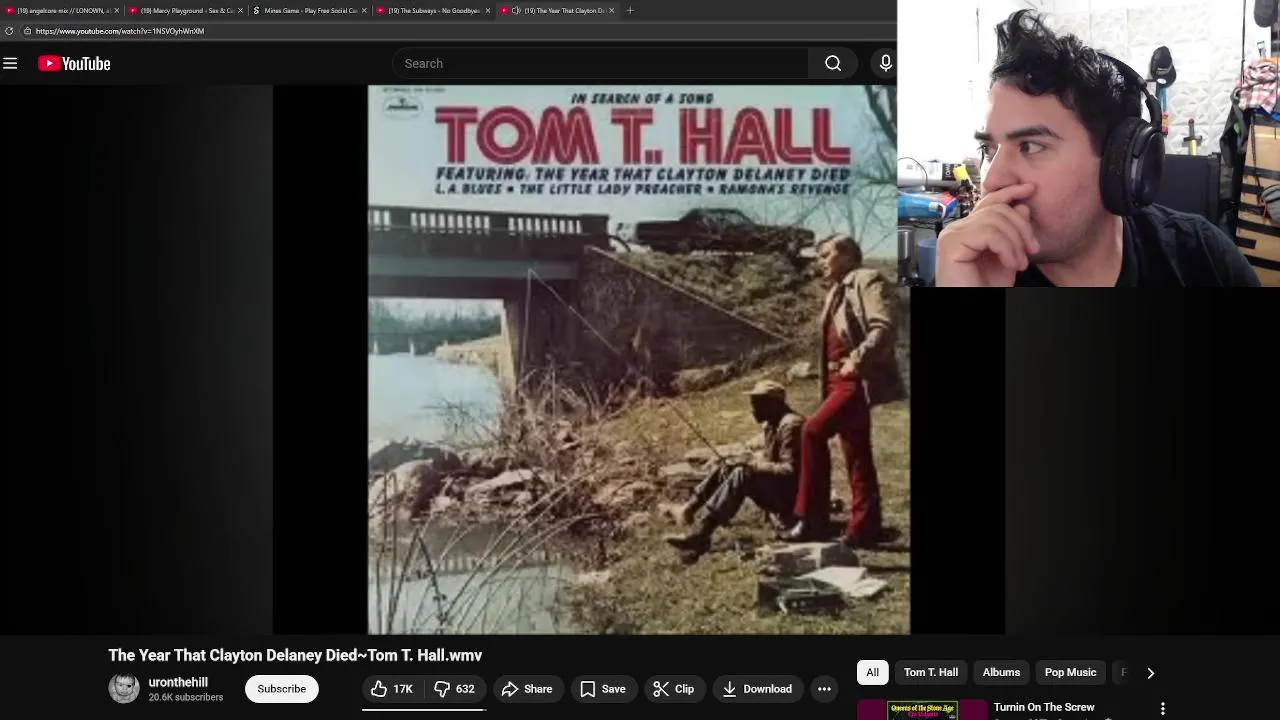Share this video
Screen dimensions: 1280x720
[527, 689]
